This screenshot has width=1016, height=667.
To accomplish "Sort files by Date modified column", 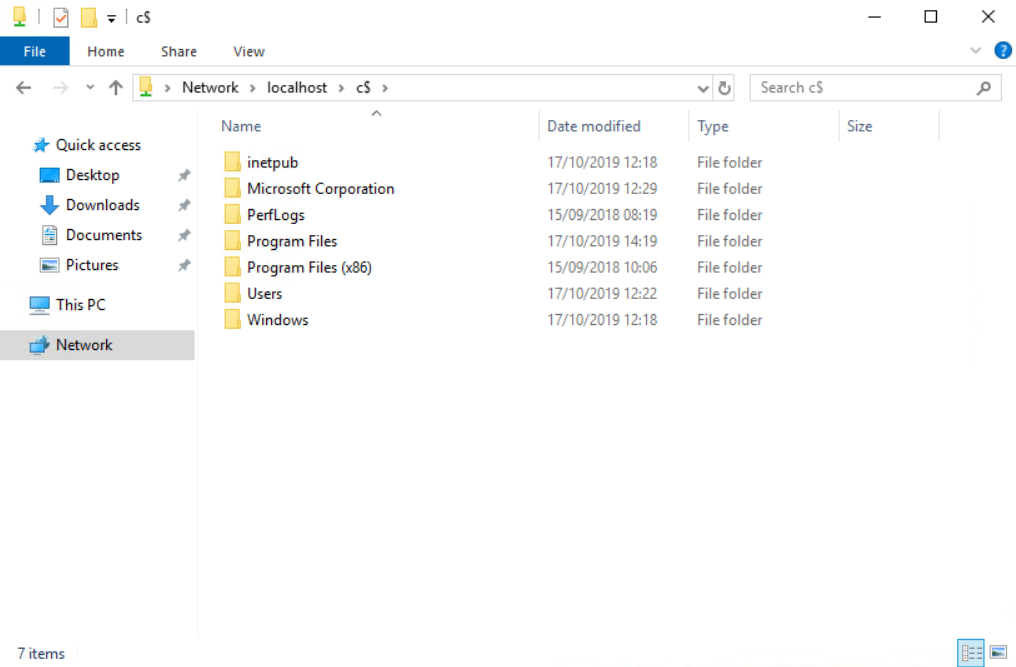I will point(594,126).
